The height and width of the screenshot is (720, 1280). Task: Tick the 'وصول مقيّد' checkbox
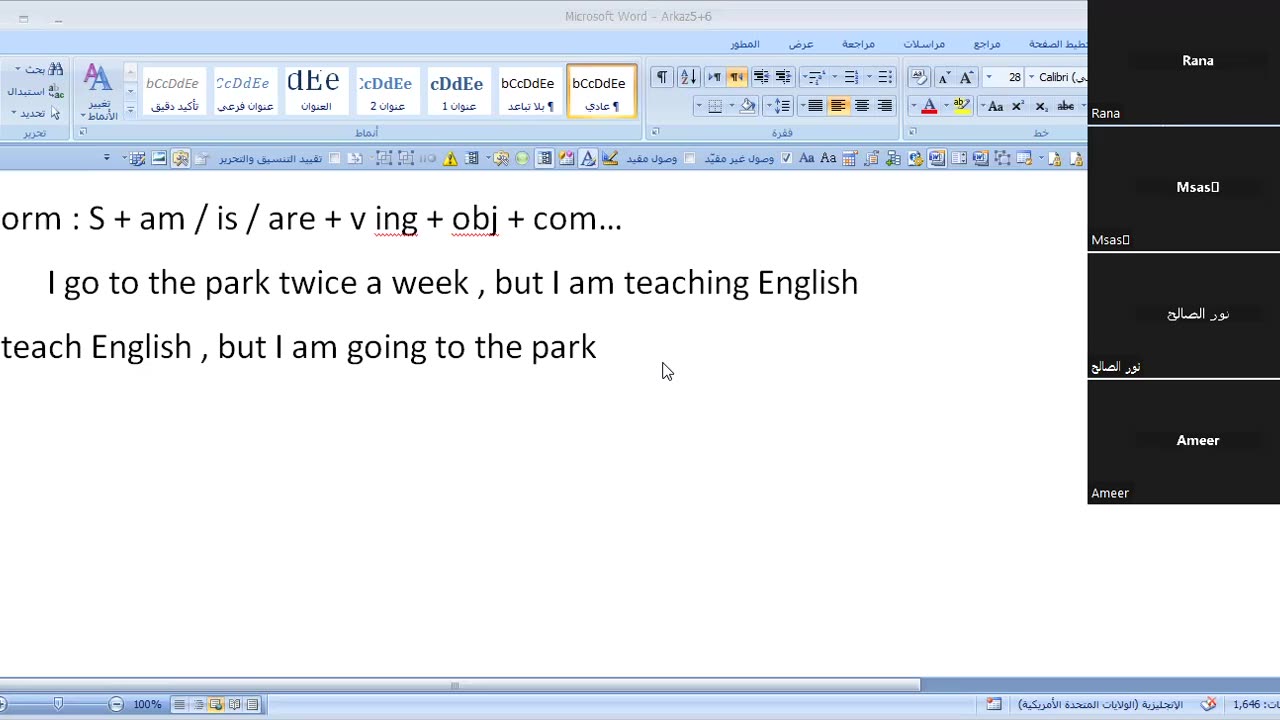(690, 158)
